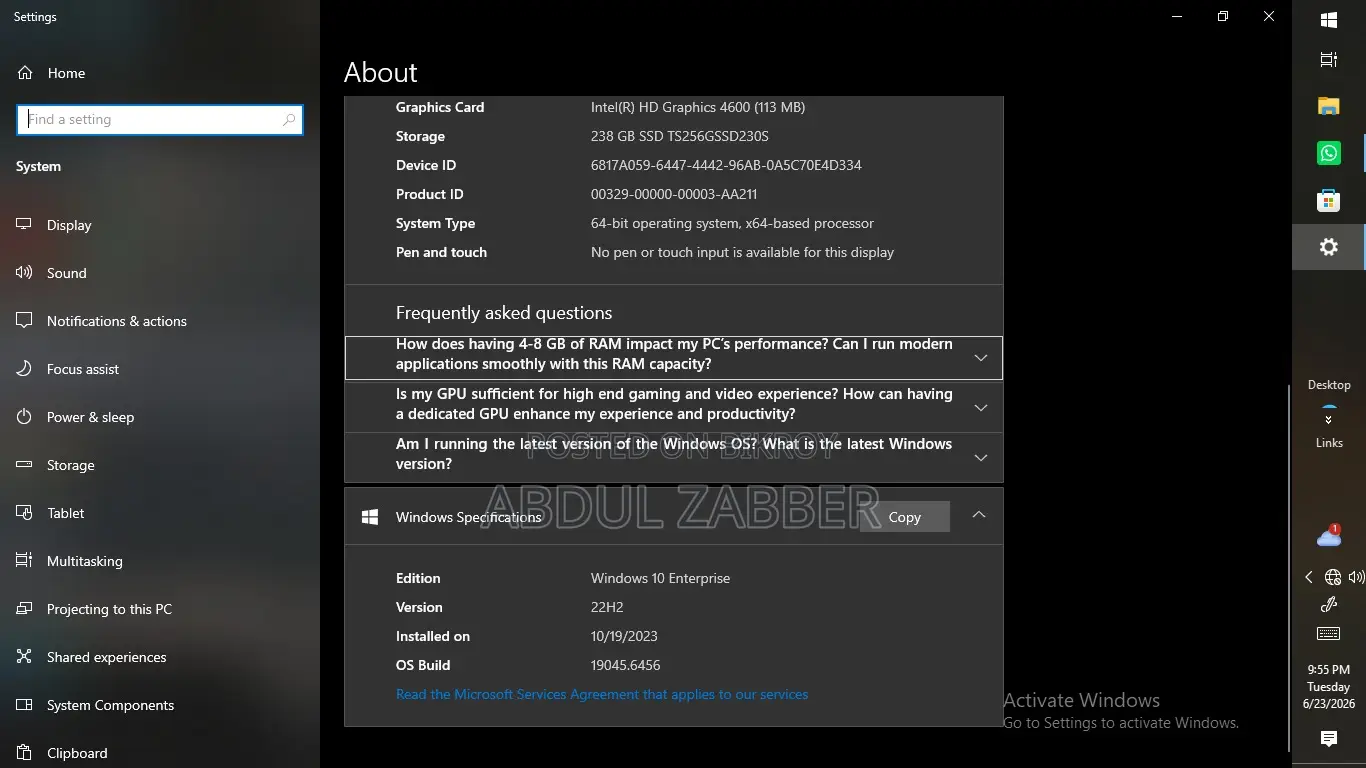Viewport: 1366px width, 768px height.
Task: Select the Device ID value text
Action: tap(726, 165)
